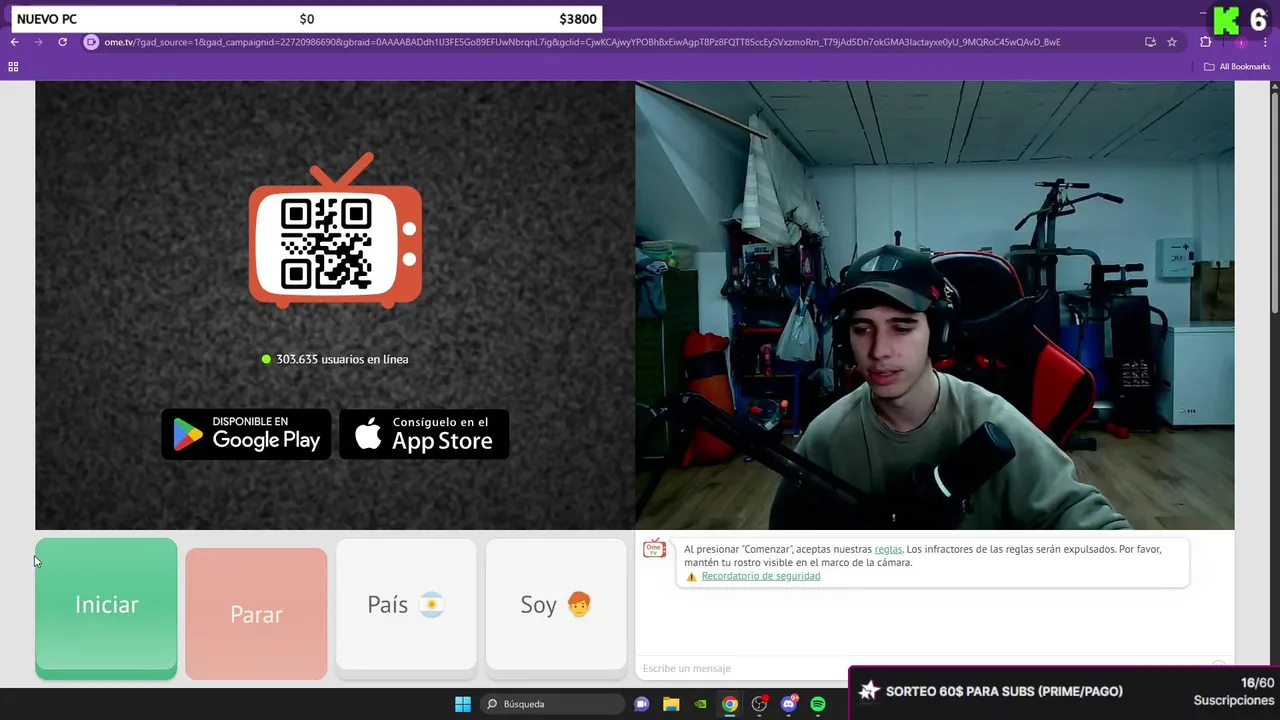Image resolution: width=1280 pixels, height=720 pixels.
Task: Open the Windows Start menu
Action: 463,704
